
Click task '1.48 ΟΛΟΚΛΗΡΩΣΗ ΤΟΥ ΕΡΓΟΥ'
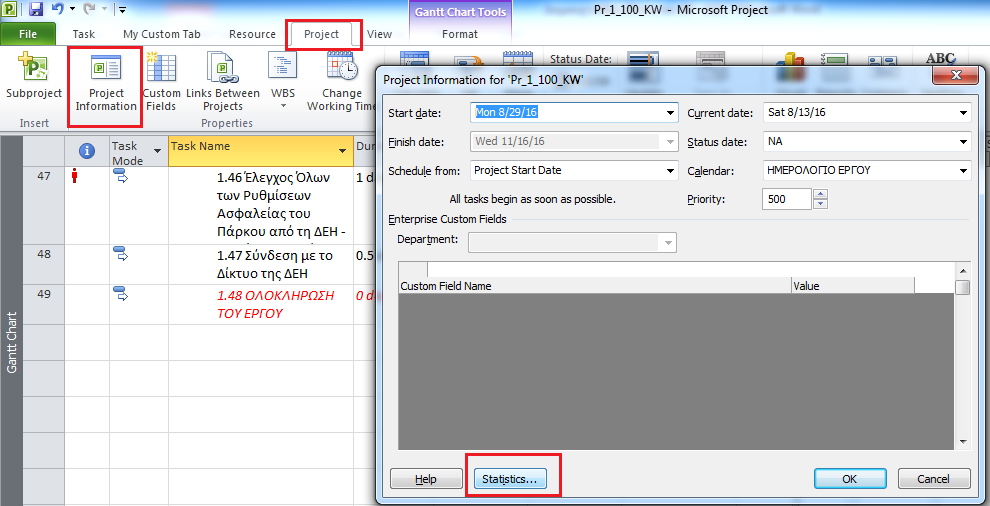click(x=276, y=304)
